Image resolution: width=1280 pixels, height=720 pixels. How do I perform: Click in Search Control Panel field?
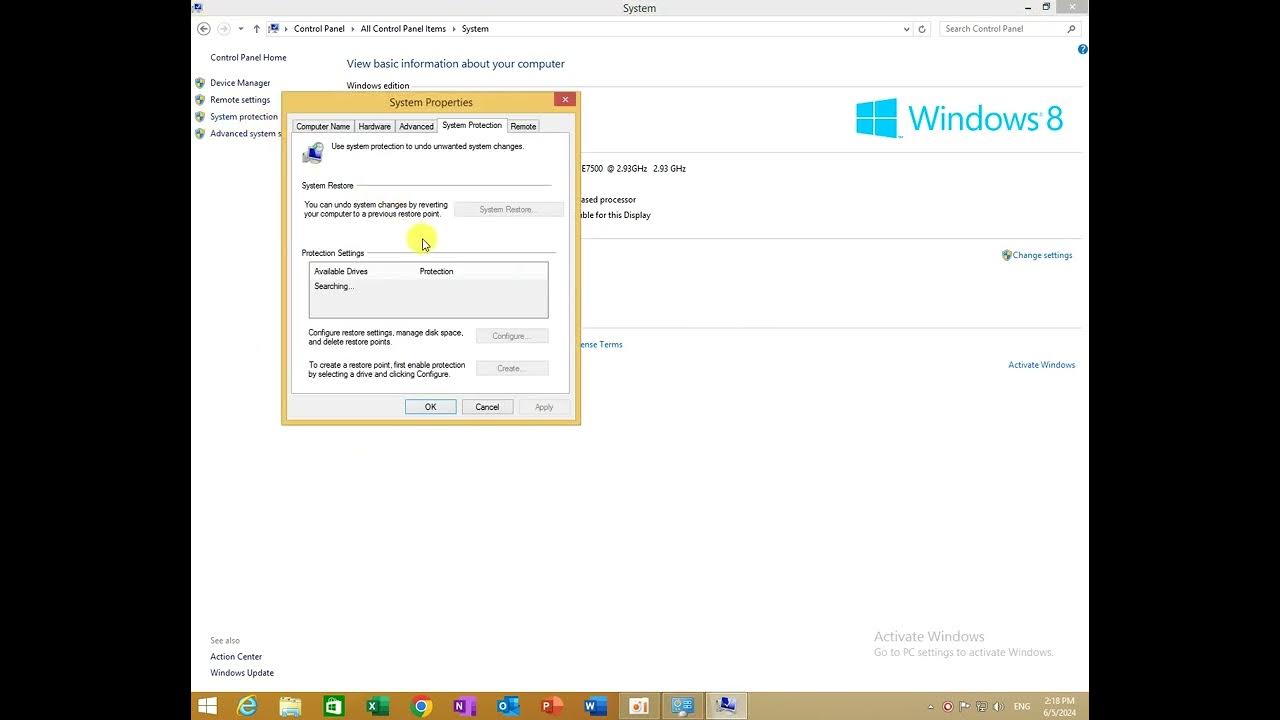(x=1003, y=29)
